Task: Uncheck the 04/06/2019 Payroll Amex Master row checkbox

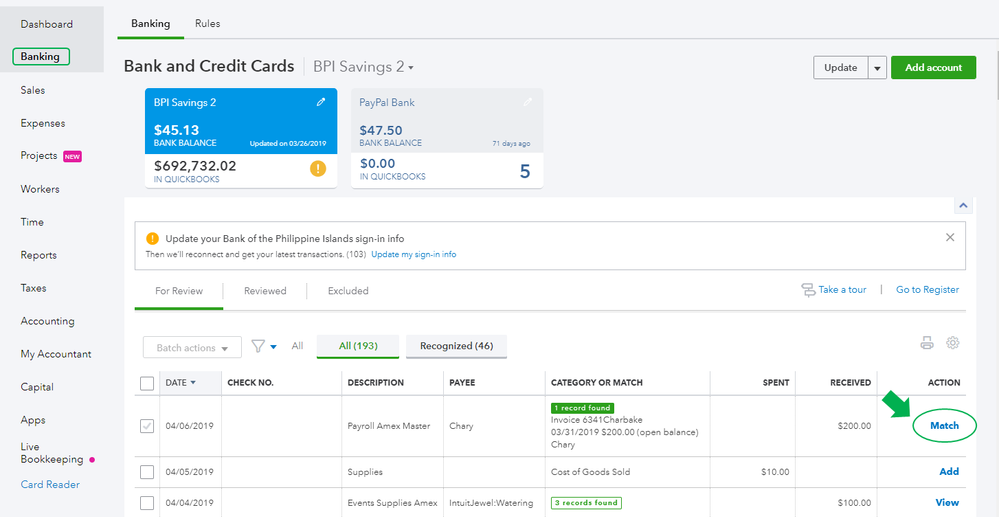Action: point(147,426)
